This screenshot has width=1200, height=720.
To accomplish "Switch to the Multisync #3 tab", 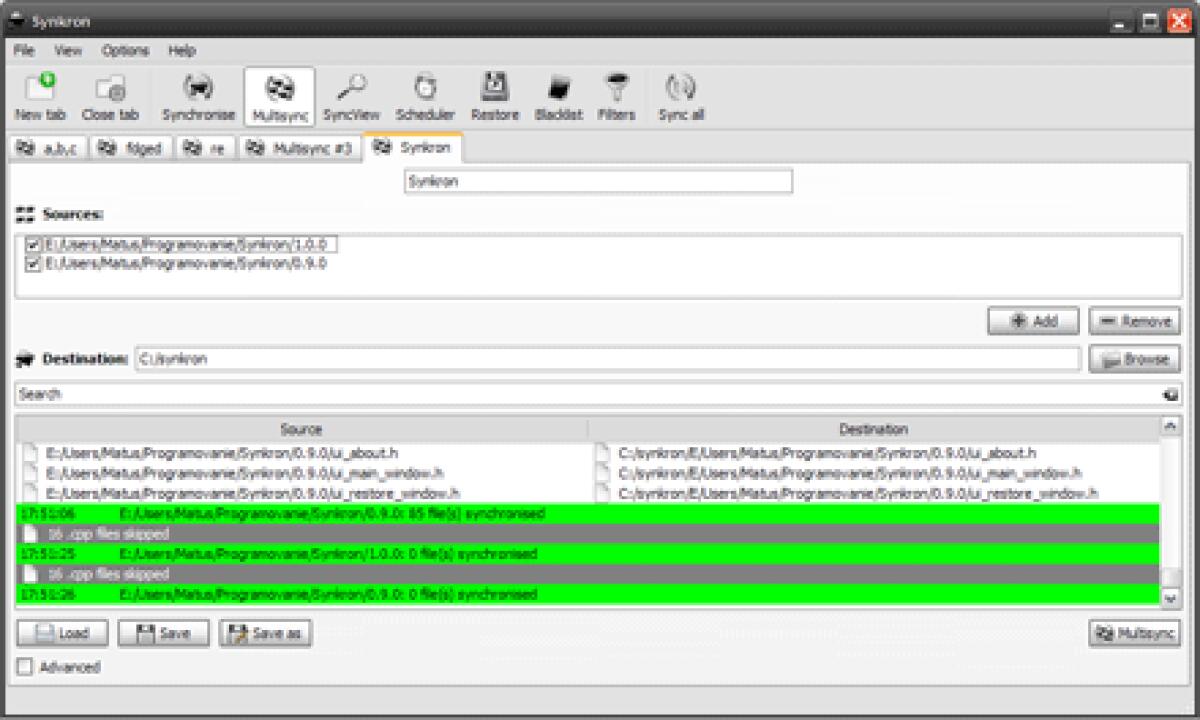I will (300, 148).
